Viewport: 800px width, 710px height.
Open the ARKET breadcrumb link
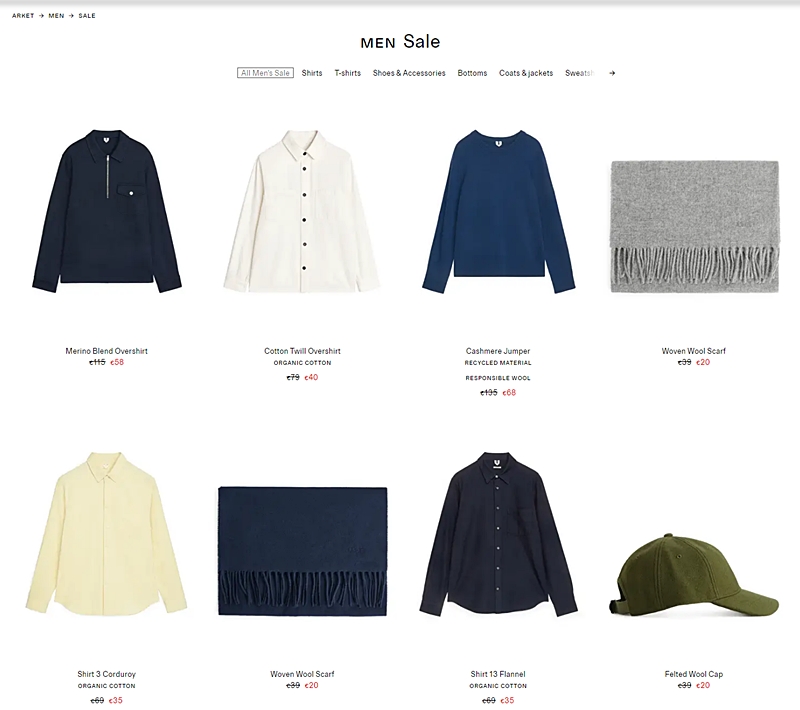(23, 16)
